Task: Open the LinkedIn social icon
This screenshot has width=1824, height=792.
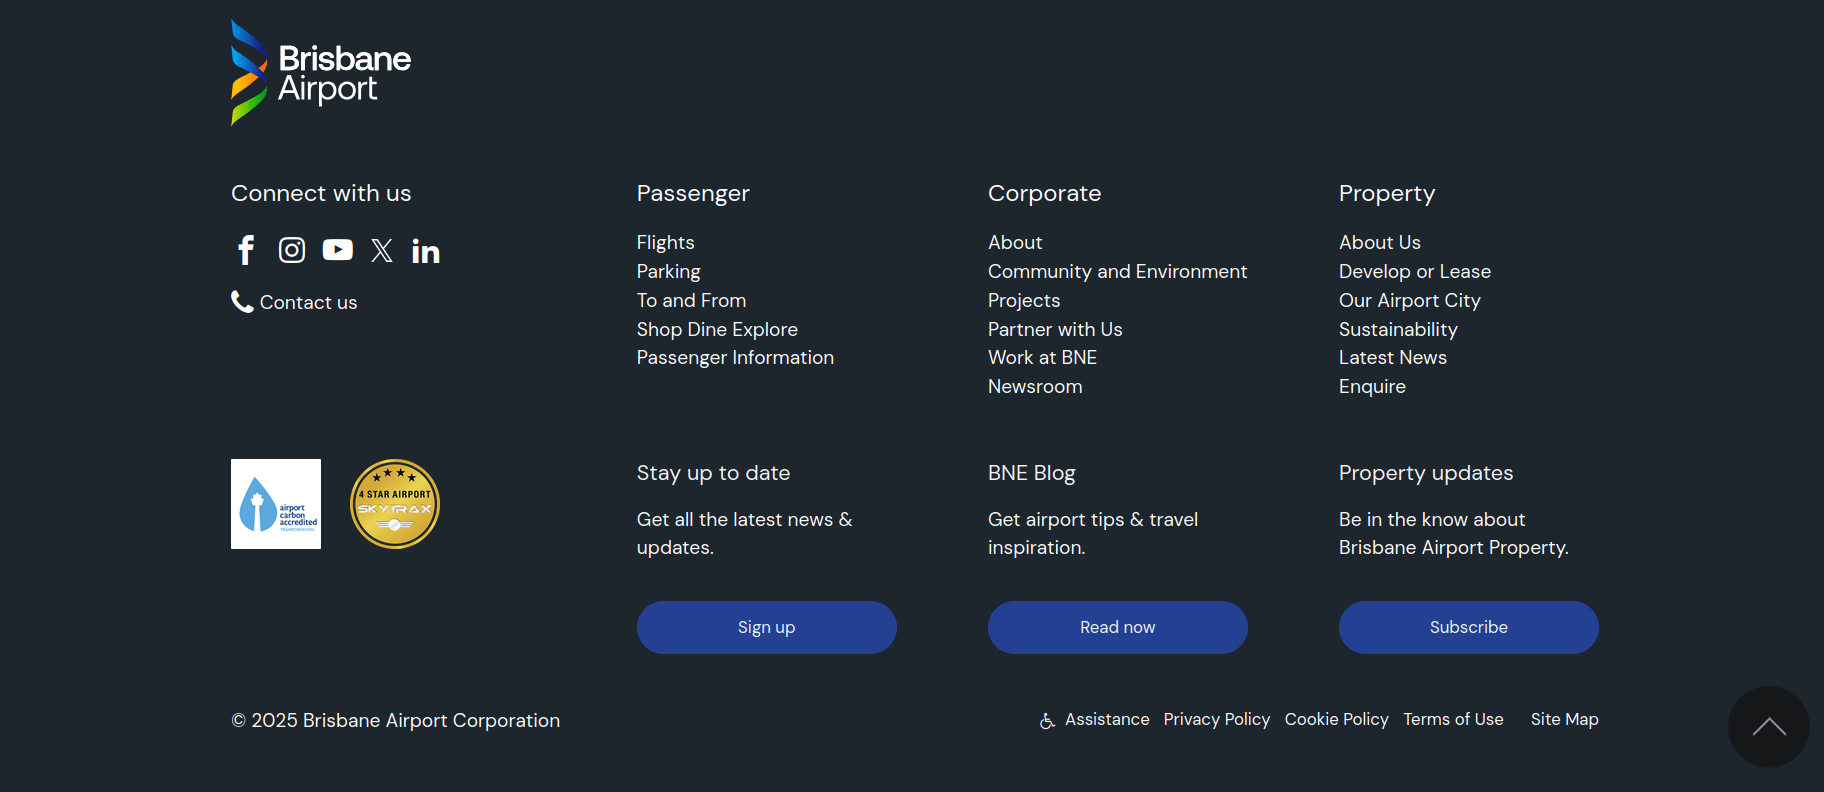Action: tap(426, 251)
